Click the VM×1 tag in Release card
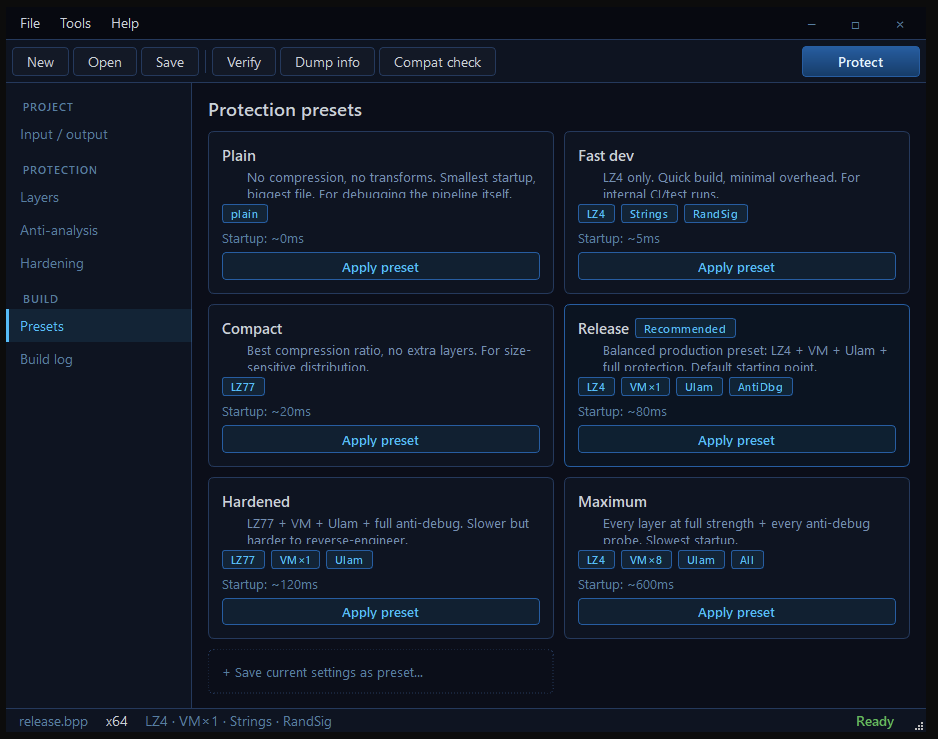This screenshot has width=938, height=739. (645, 387)
